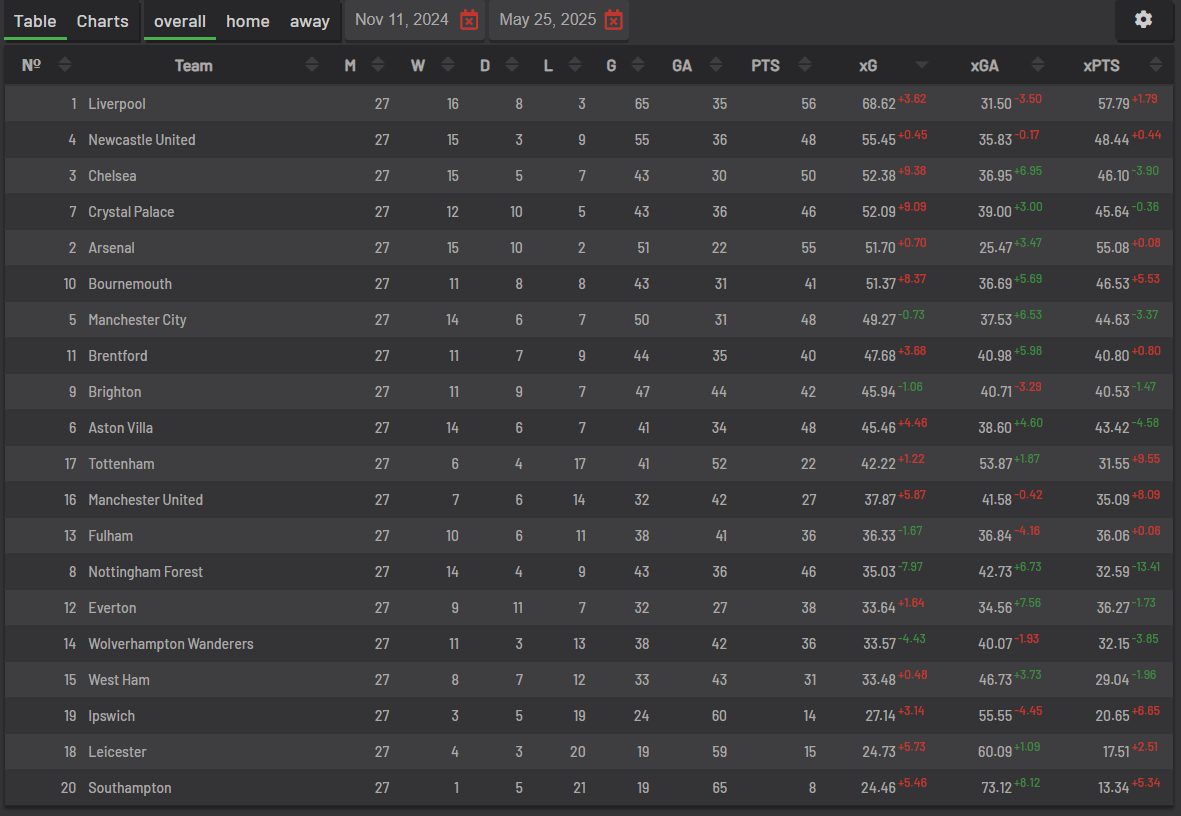
Task: Open the May 25, 2025 date picker
Action: pyautogui.click(x=548, y=20)
